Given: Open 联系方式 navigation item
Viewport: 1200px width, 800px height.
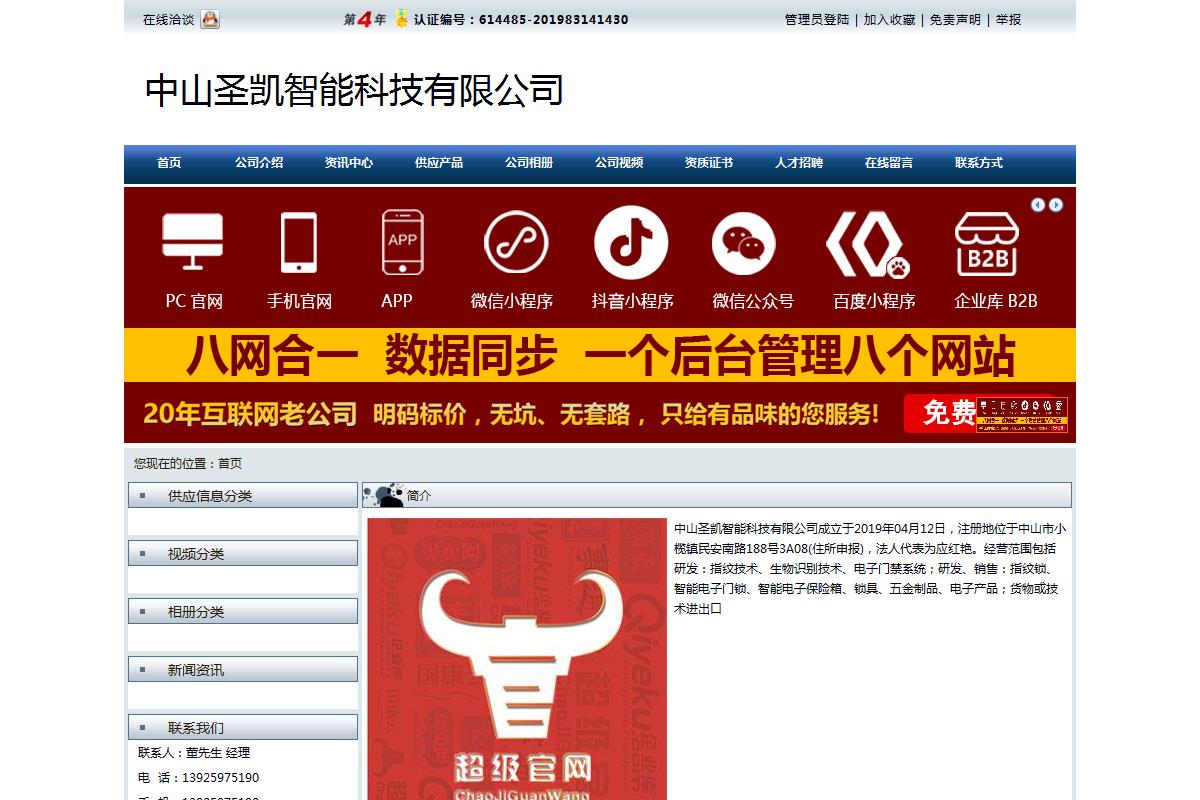Looking at the screenshot, I should coord(979,163).
